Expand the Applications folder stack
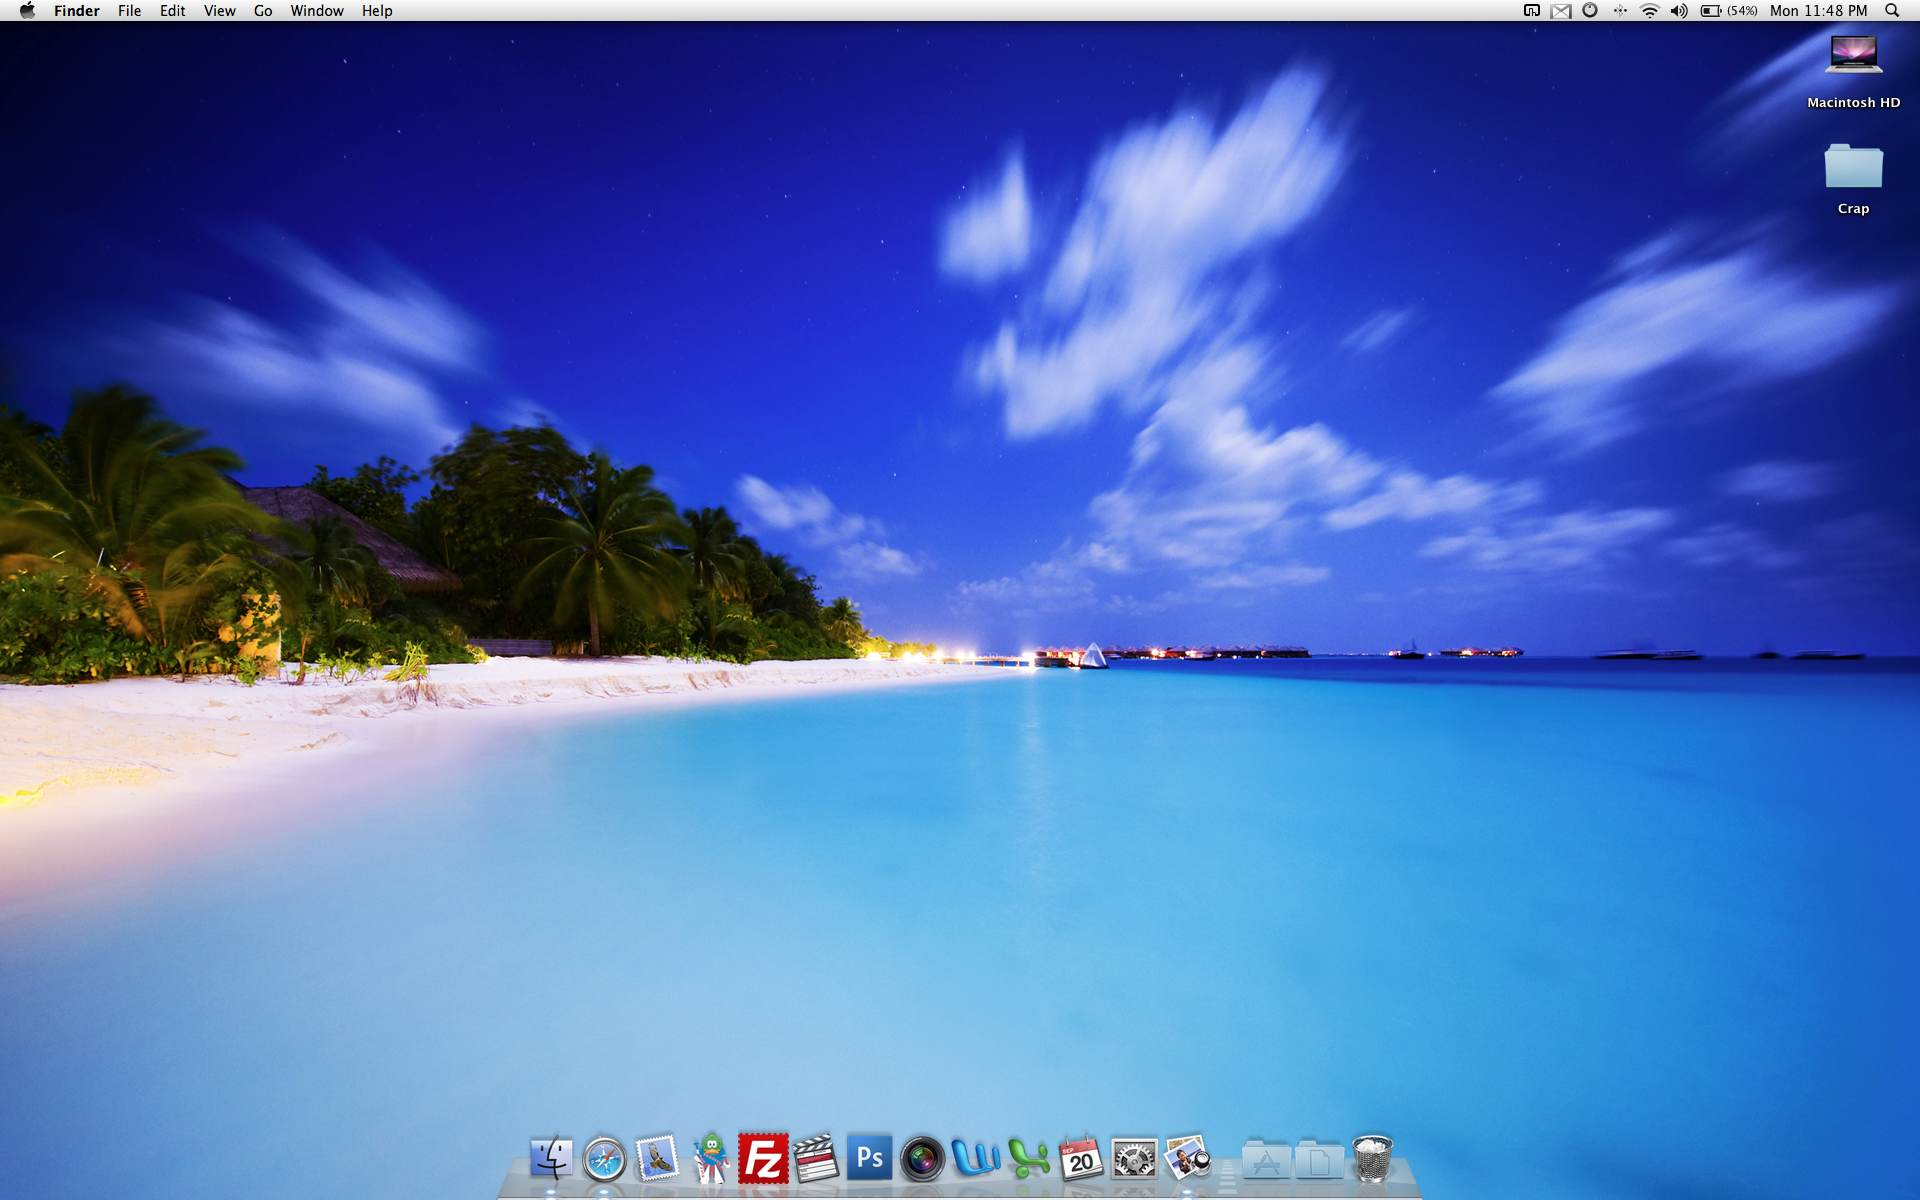This screenshot has width=1920, height=1200. [x=1266, y=1161]
